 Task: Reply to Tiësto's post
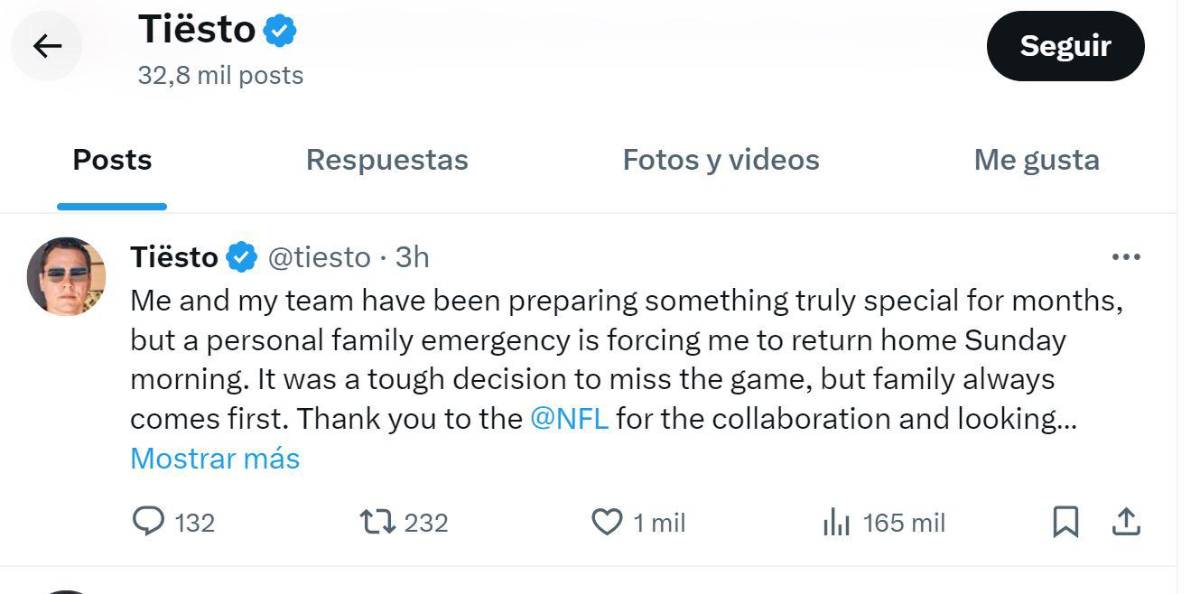[x=148, y=522]
